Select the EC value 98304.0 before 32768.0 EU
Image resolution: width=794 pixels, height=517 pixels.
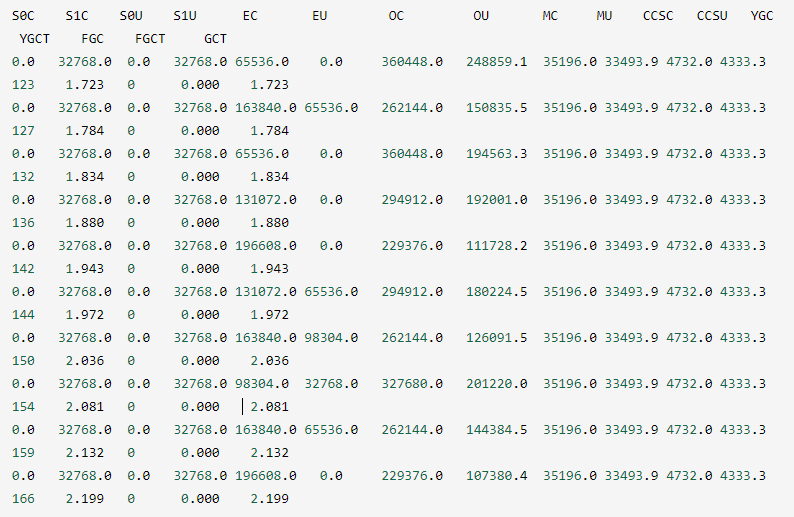(x=262, y=384)
